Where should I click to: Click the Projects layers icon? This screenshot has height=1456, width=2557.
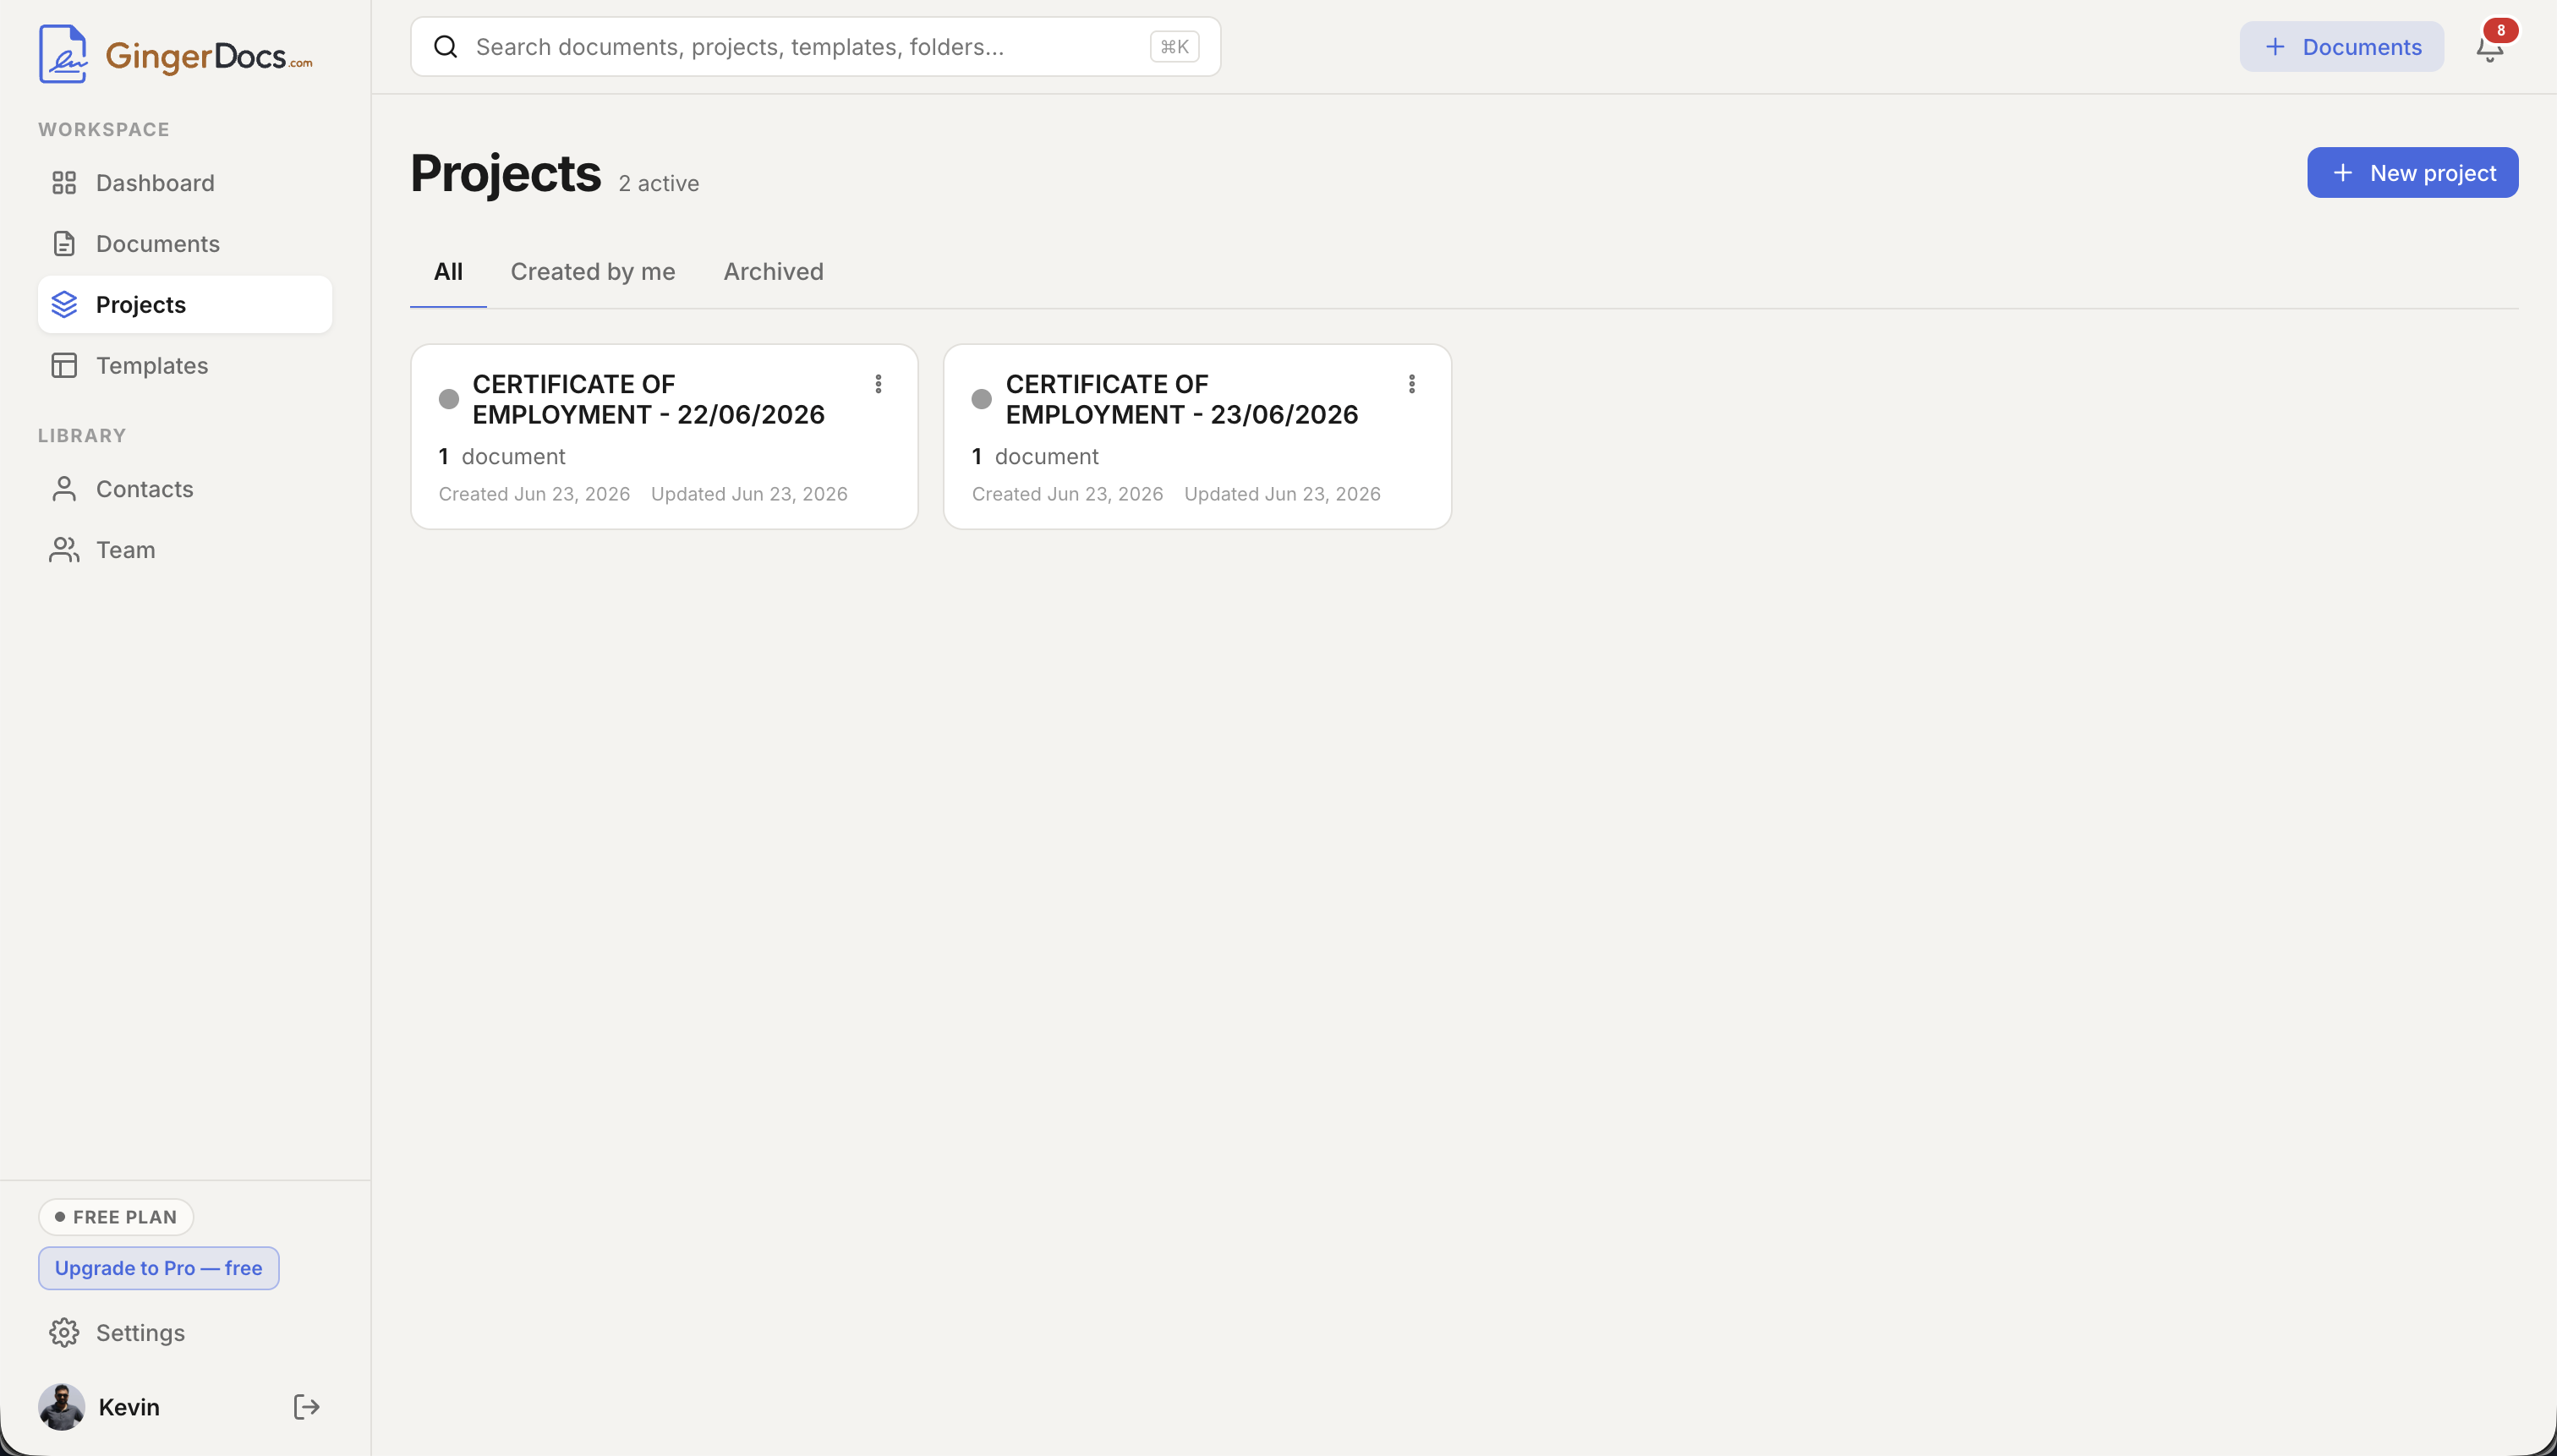(x=64, y=305)
